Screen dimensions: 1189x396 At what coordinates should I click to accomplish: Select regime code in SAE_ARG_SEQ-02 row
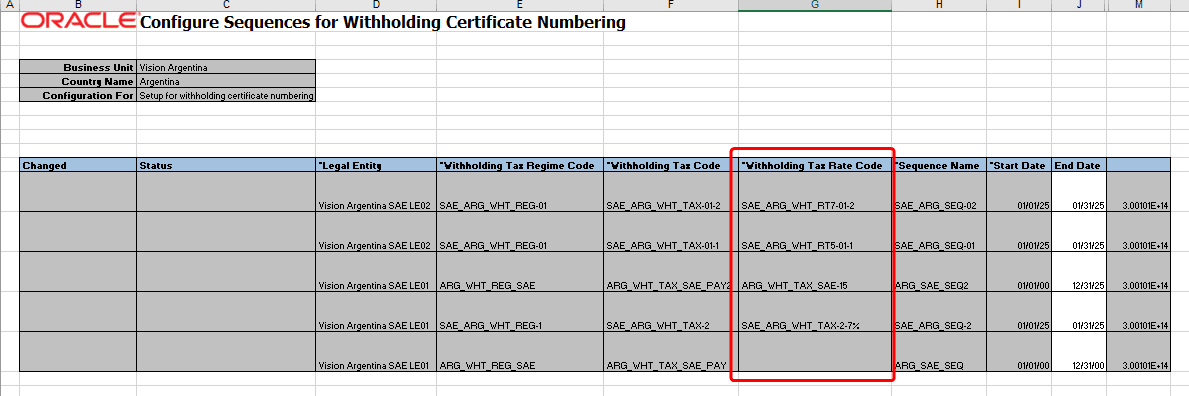(x=520, y=192)
